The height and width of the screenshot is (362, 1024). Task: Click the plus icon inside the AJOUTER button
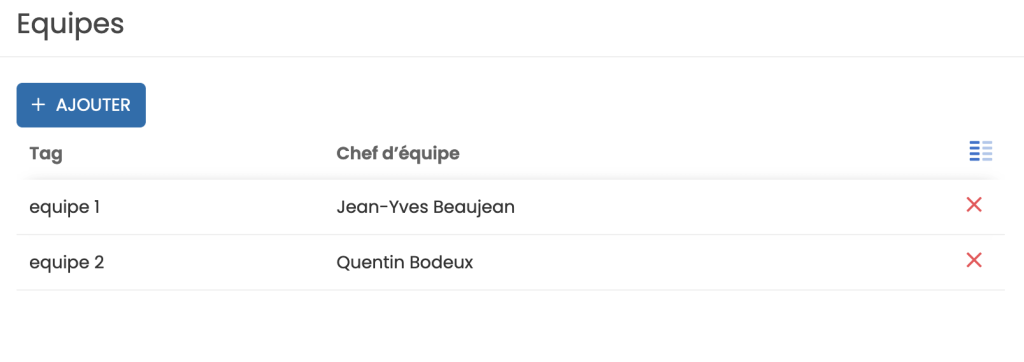(39, 105)
